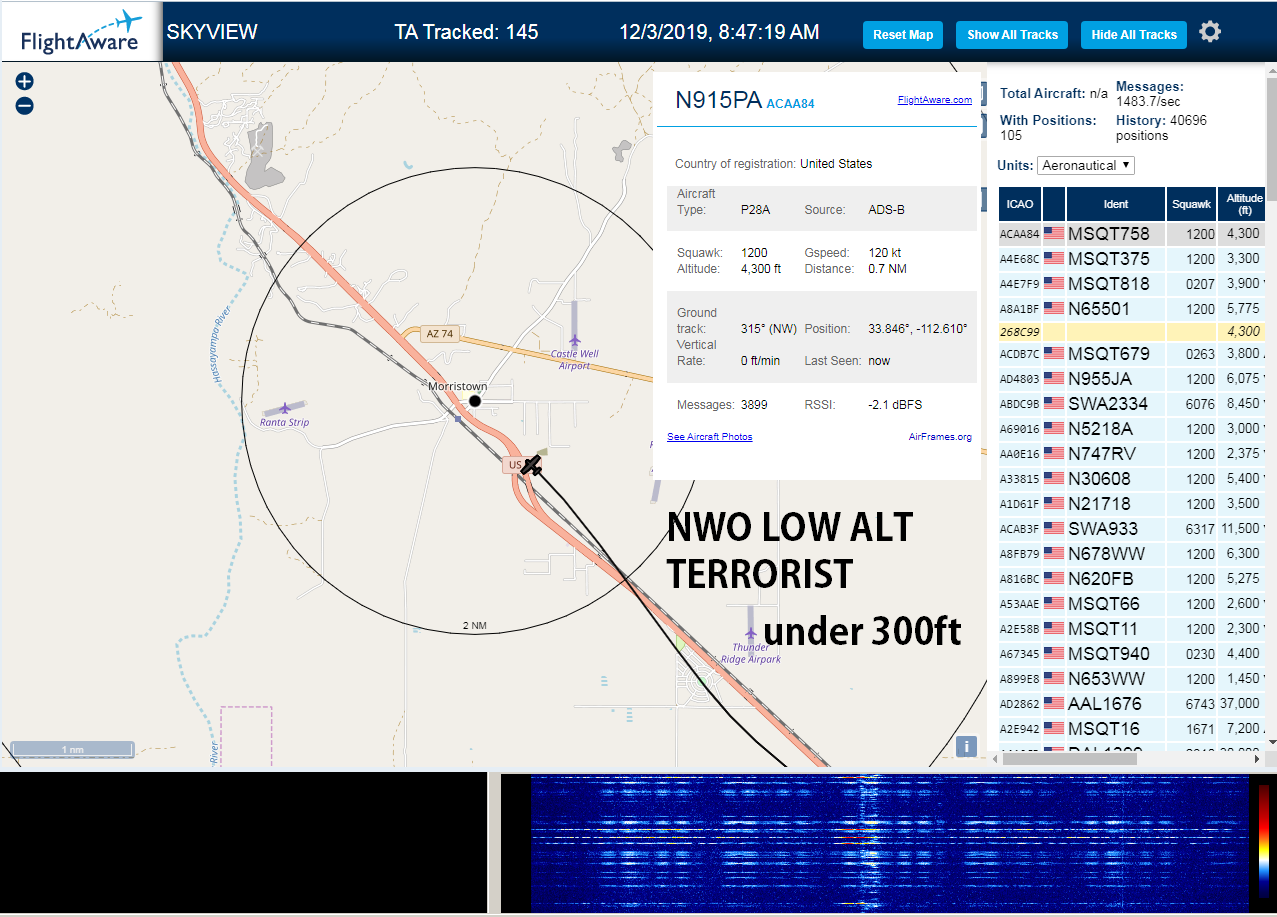The height and width of the screenshot is (917, 1277).
Task: Zoom in the map with plus icon
Action: [25, 82]
